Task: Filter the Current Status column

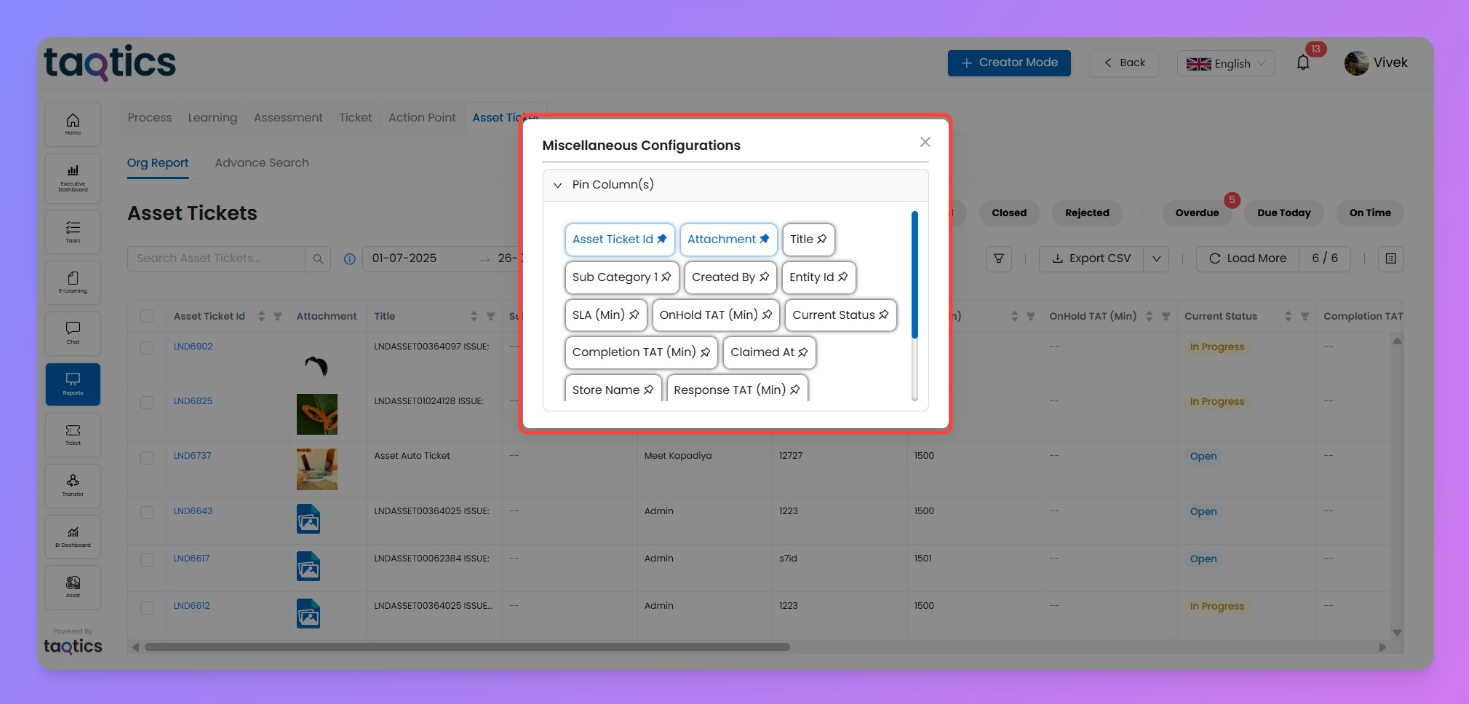Action: (1304, 316)
